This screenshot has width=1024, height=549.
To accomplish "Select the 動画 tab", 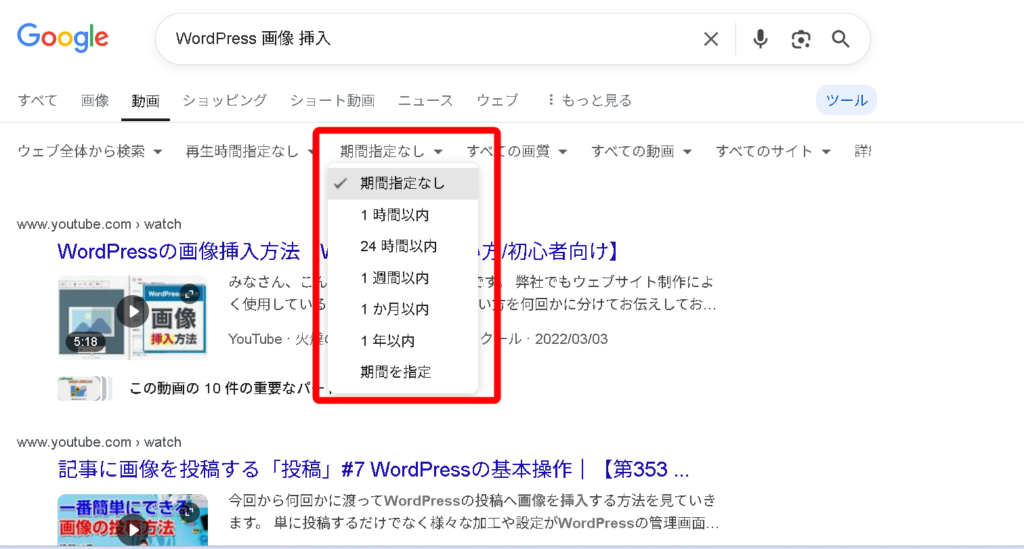I will pyautogui.click(x=145, y=101).
